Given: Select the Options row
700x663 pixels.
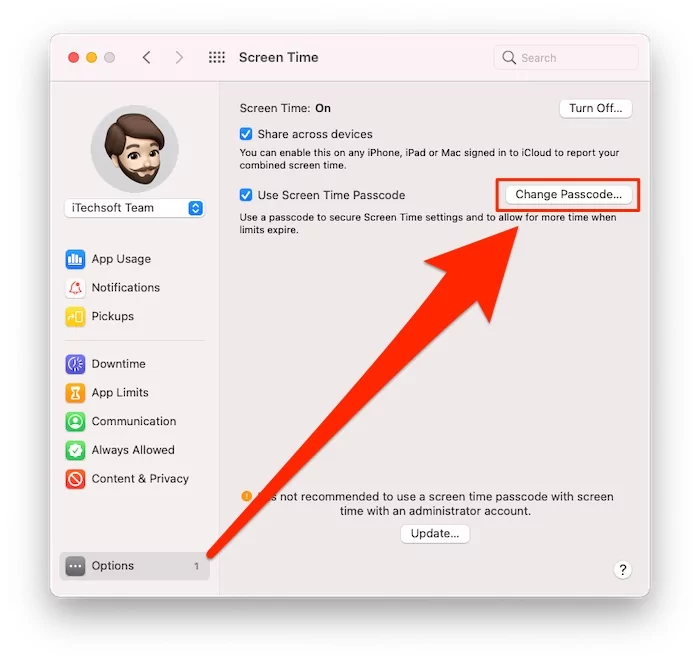Looking at the screenshot, I should (134, 566).
